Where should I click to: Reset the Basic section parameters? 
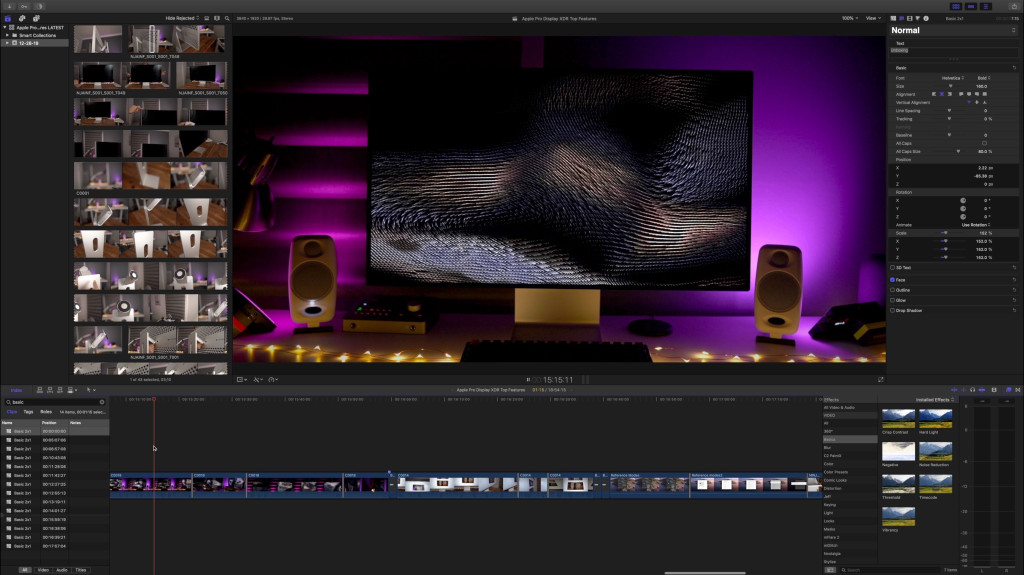coord(1013,67)
